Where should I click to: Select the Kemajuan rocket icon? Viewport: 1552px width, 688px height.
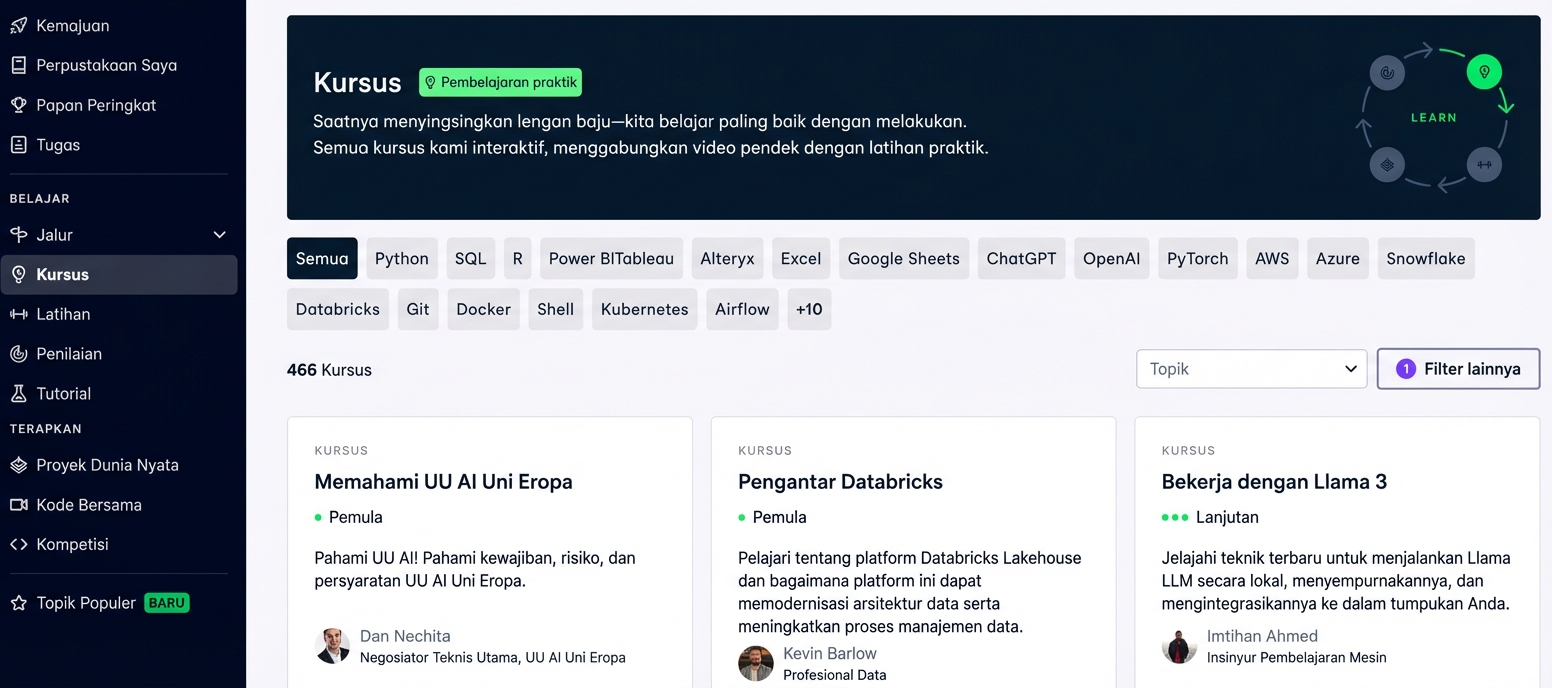[18, 25]
